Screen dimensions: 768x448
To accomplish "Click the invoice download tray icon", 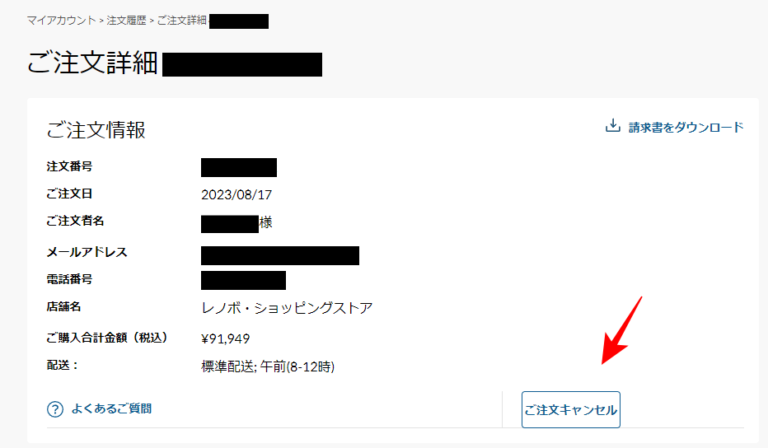I will click(612, 126).
